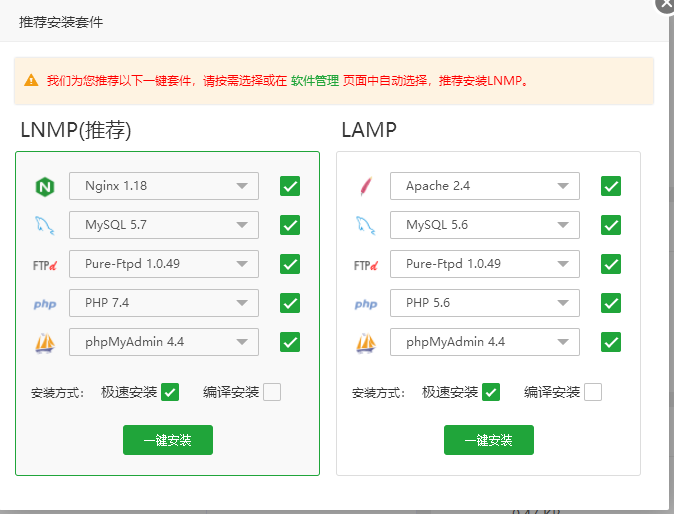The image size is (674, 514).
Task: Uncheck Pure-Ftpd checkbox in LAMP
Action: (x=611, y=264)
